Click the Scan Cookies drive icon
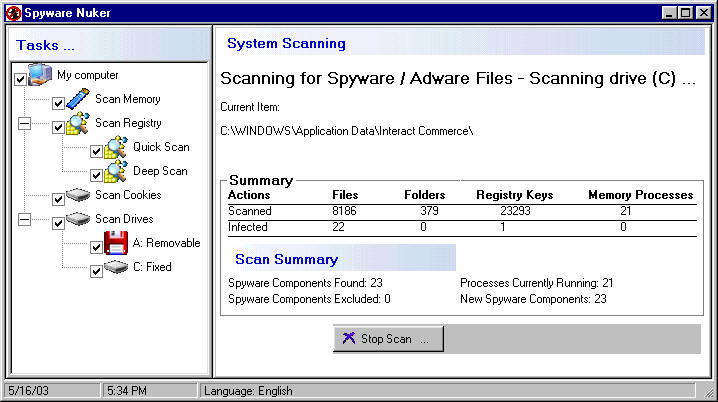 click(x=78, y=195)
